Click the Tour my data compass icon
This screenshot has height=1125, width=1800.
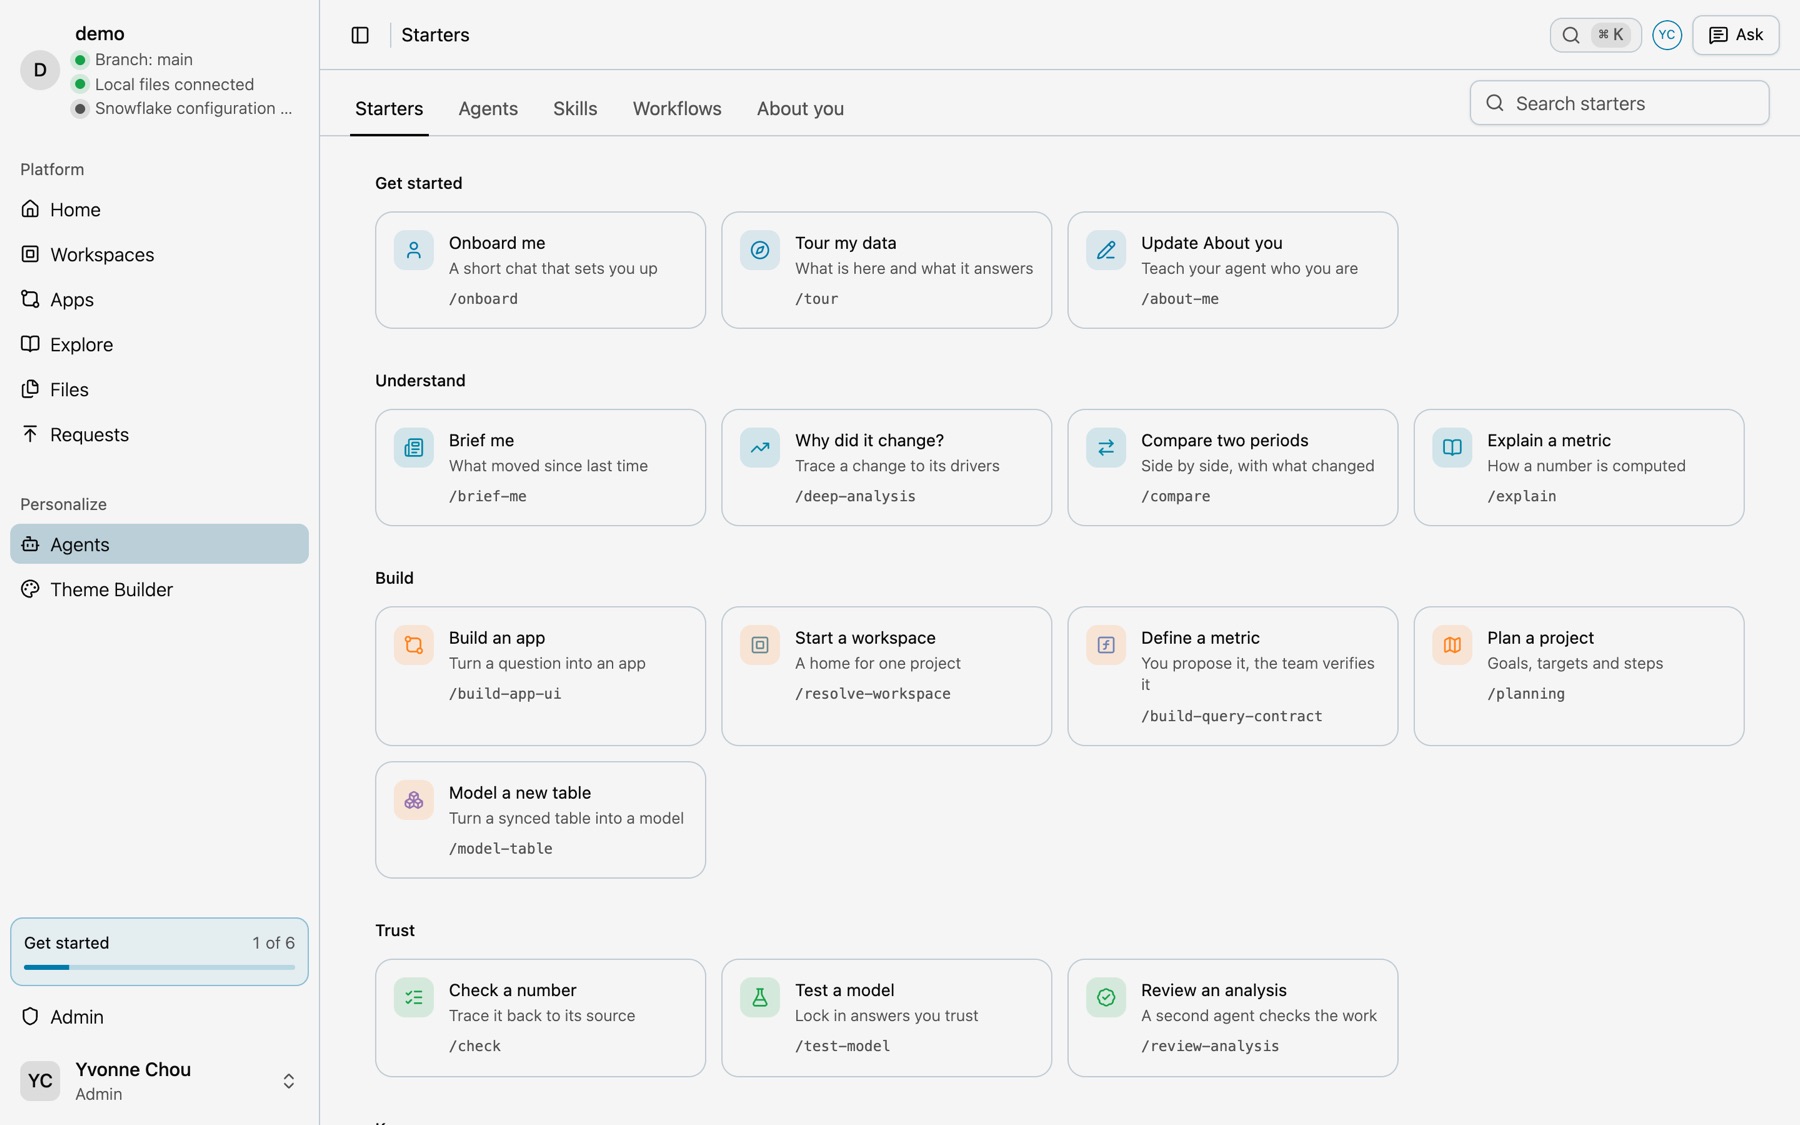[x=760, y=250]
